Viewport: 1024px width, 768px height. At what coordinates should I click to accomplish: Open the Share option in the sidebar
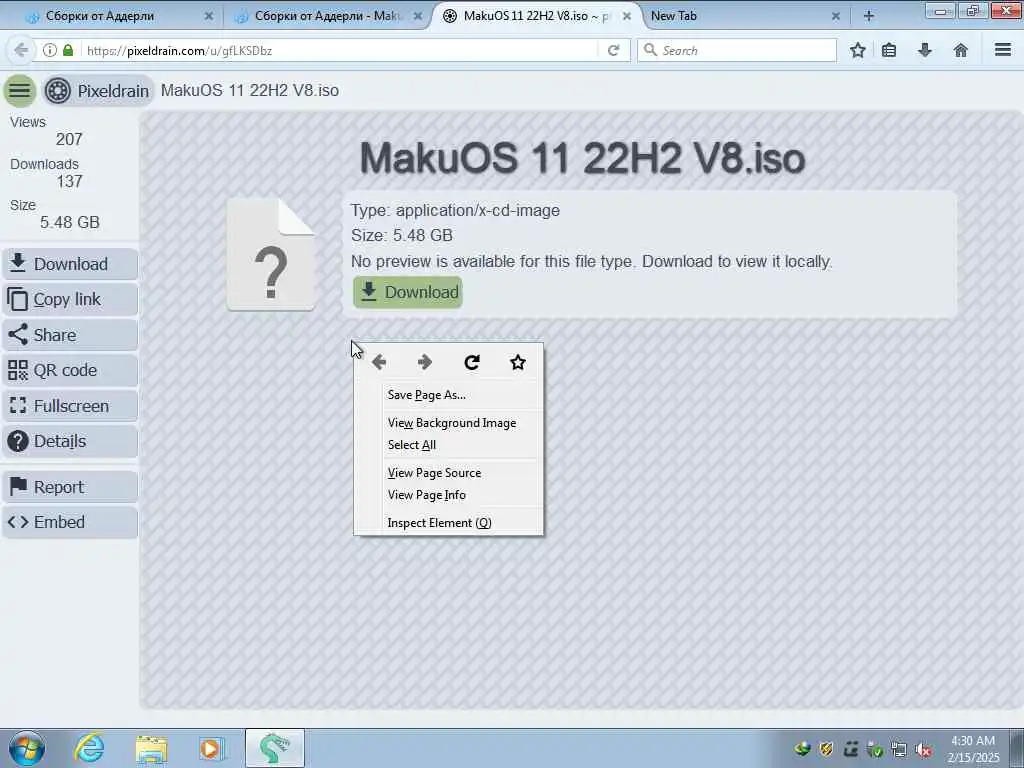pyautogui.click(x=70, y=335)
